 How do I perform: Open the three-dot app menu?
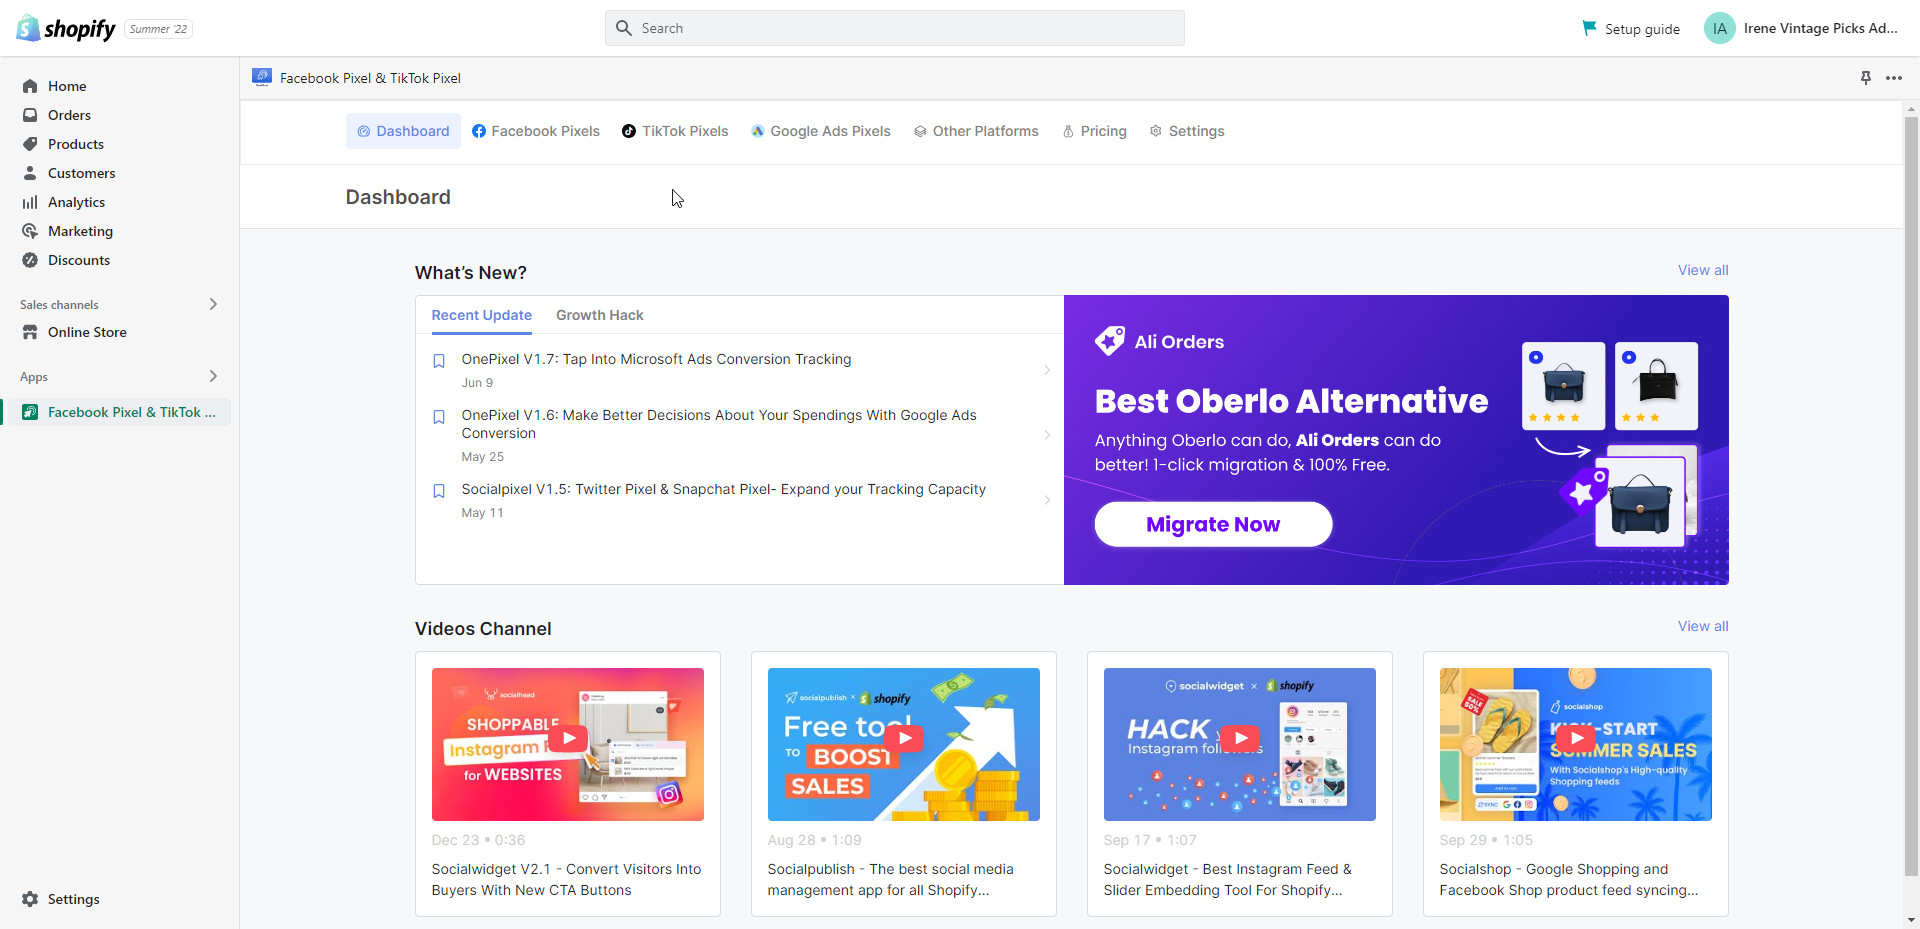(1894, 78)
